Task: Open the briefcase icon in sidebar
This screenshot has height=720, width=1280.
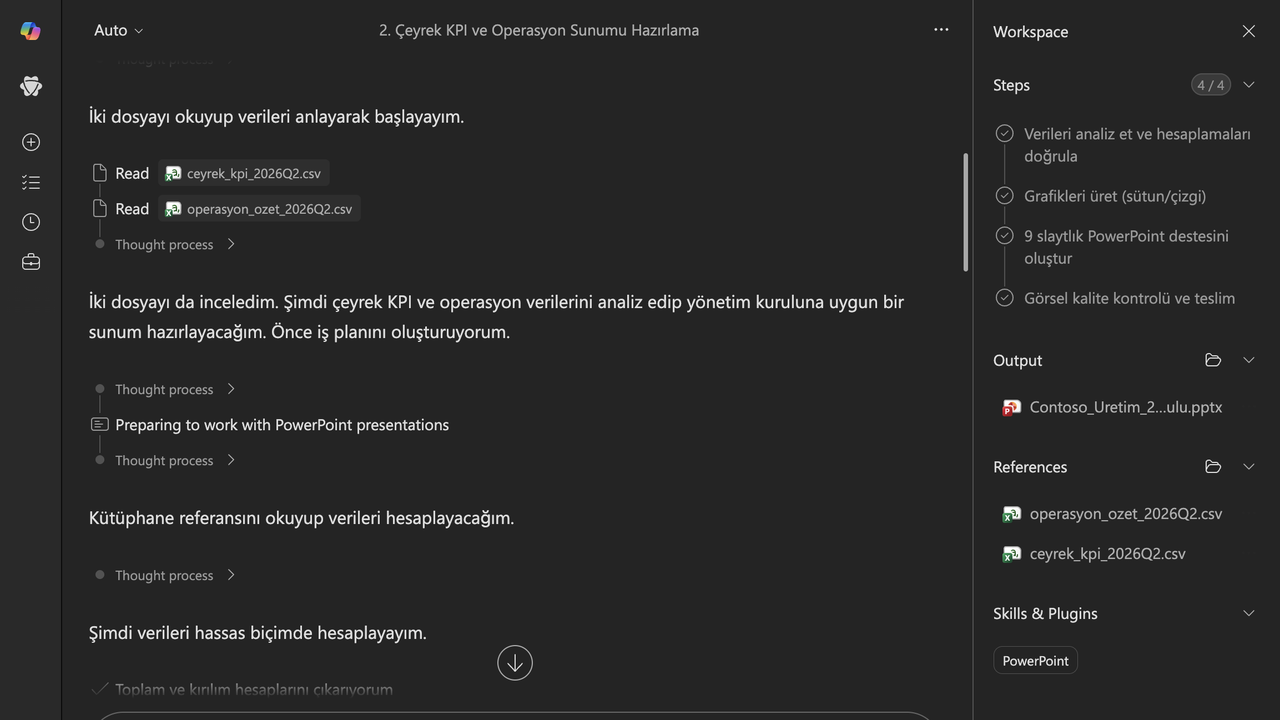Action: point(31,262)
